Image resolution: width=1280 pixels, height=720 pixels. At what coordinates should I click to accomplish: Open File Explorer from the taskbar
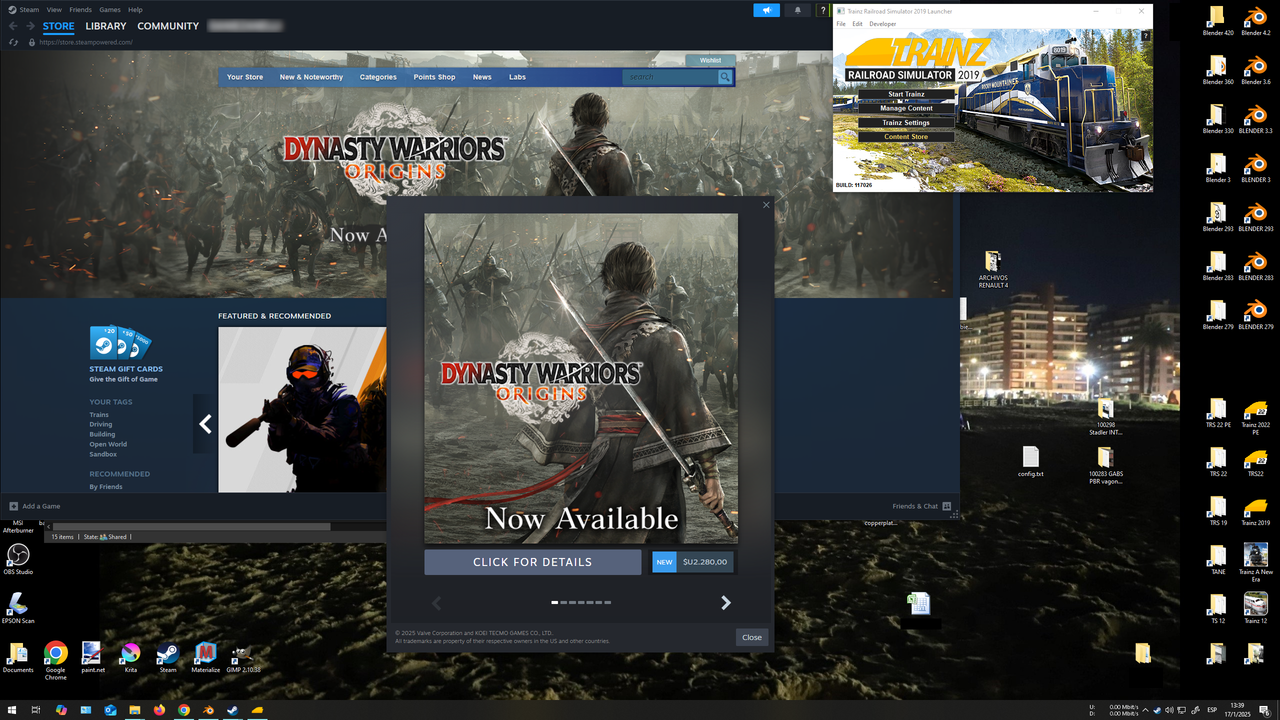point(134,710)
